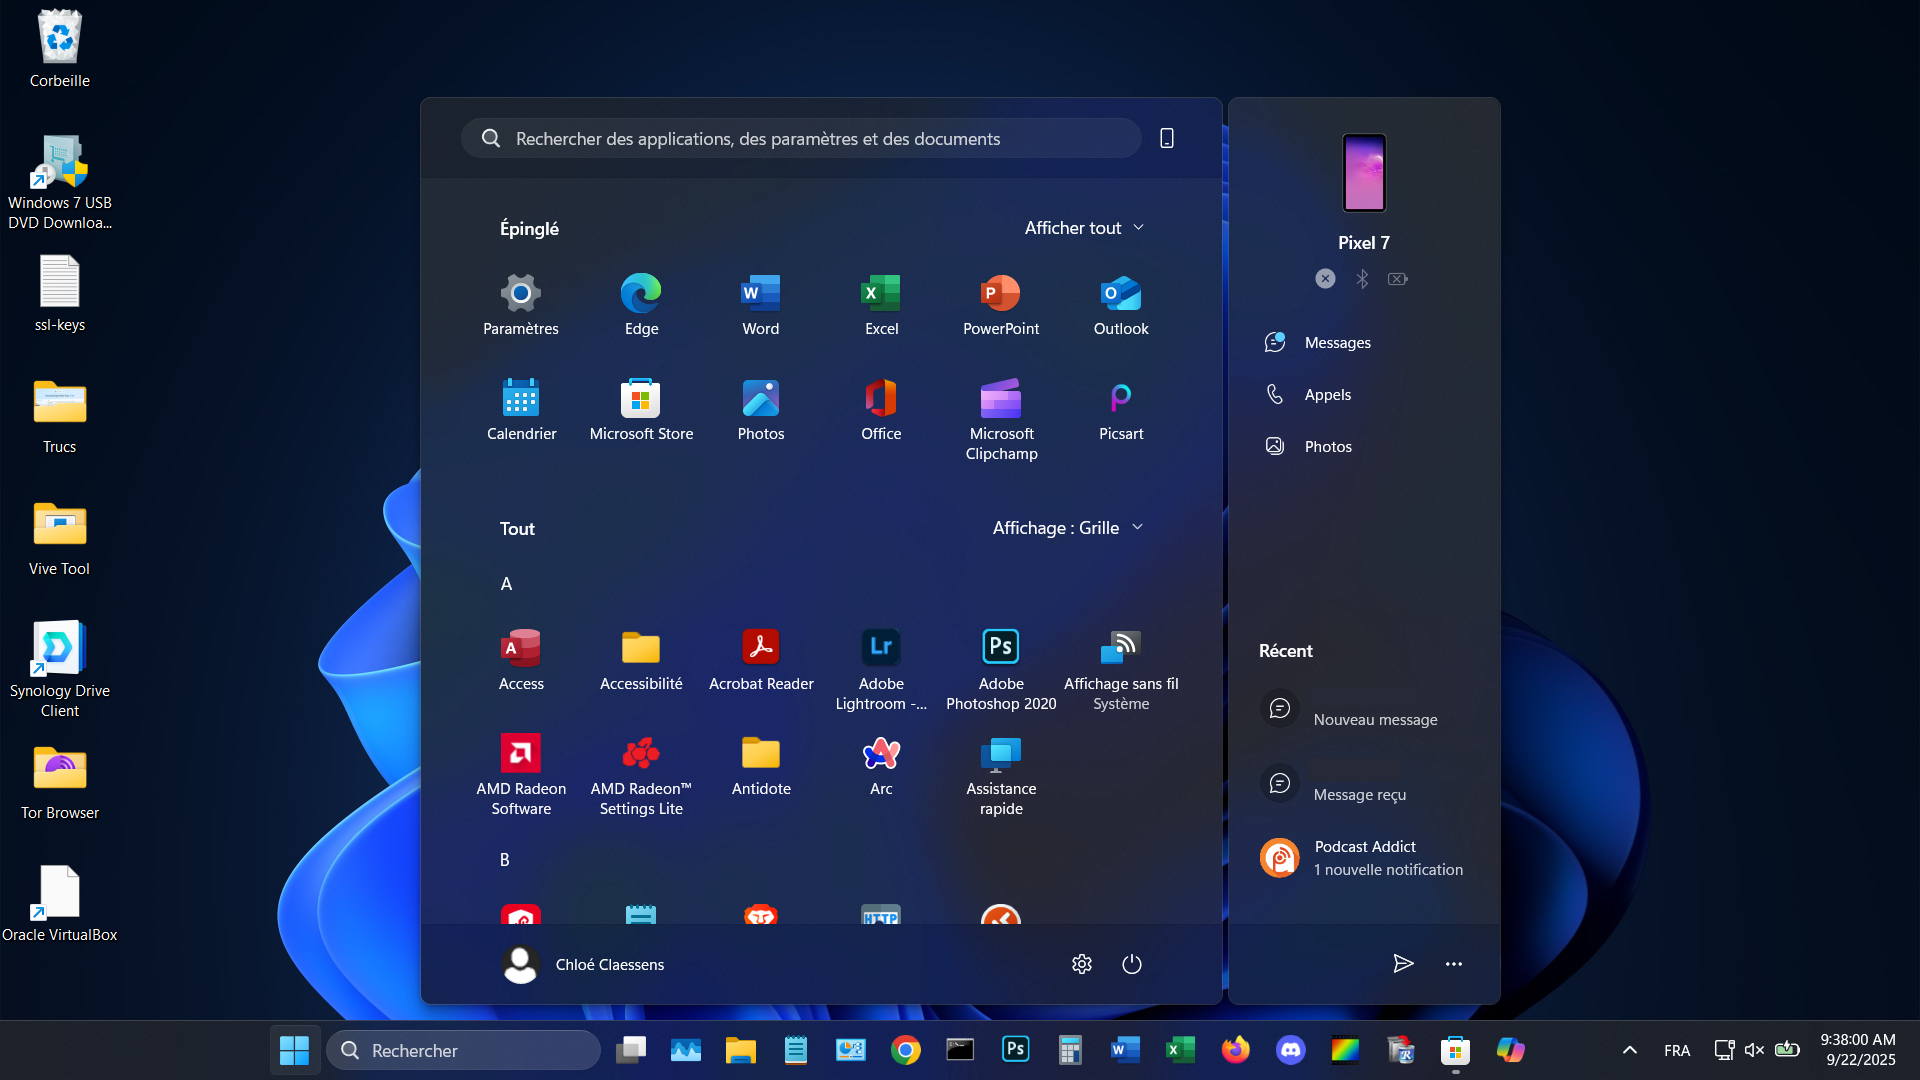Select Appels in the Pixel 7 panel

click(1327, 394)
